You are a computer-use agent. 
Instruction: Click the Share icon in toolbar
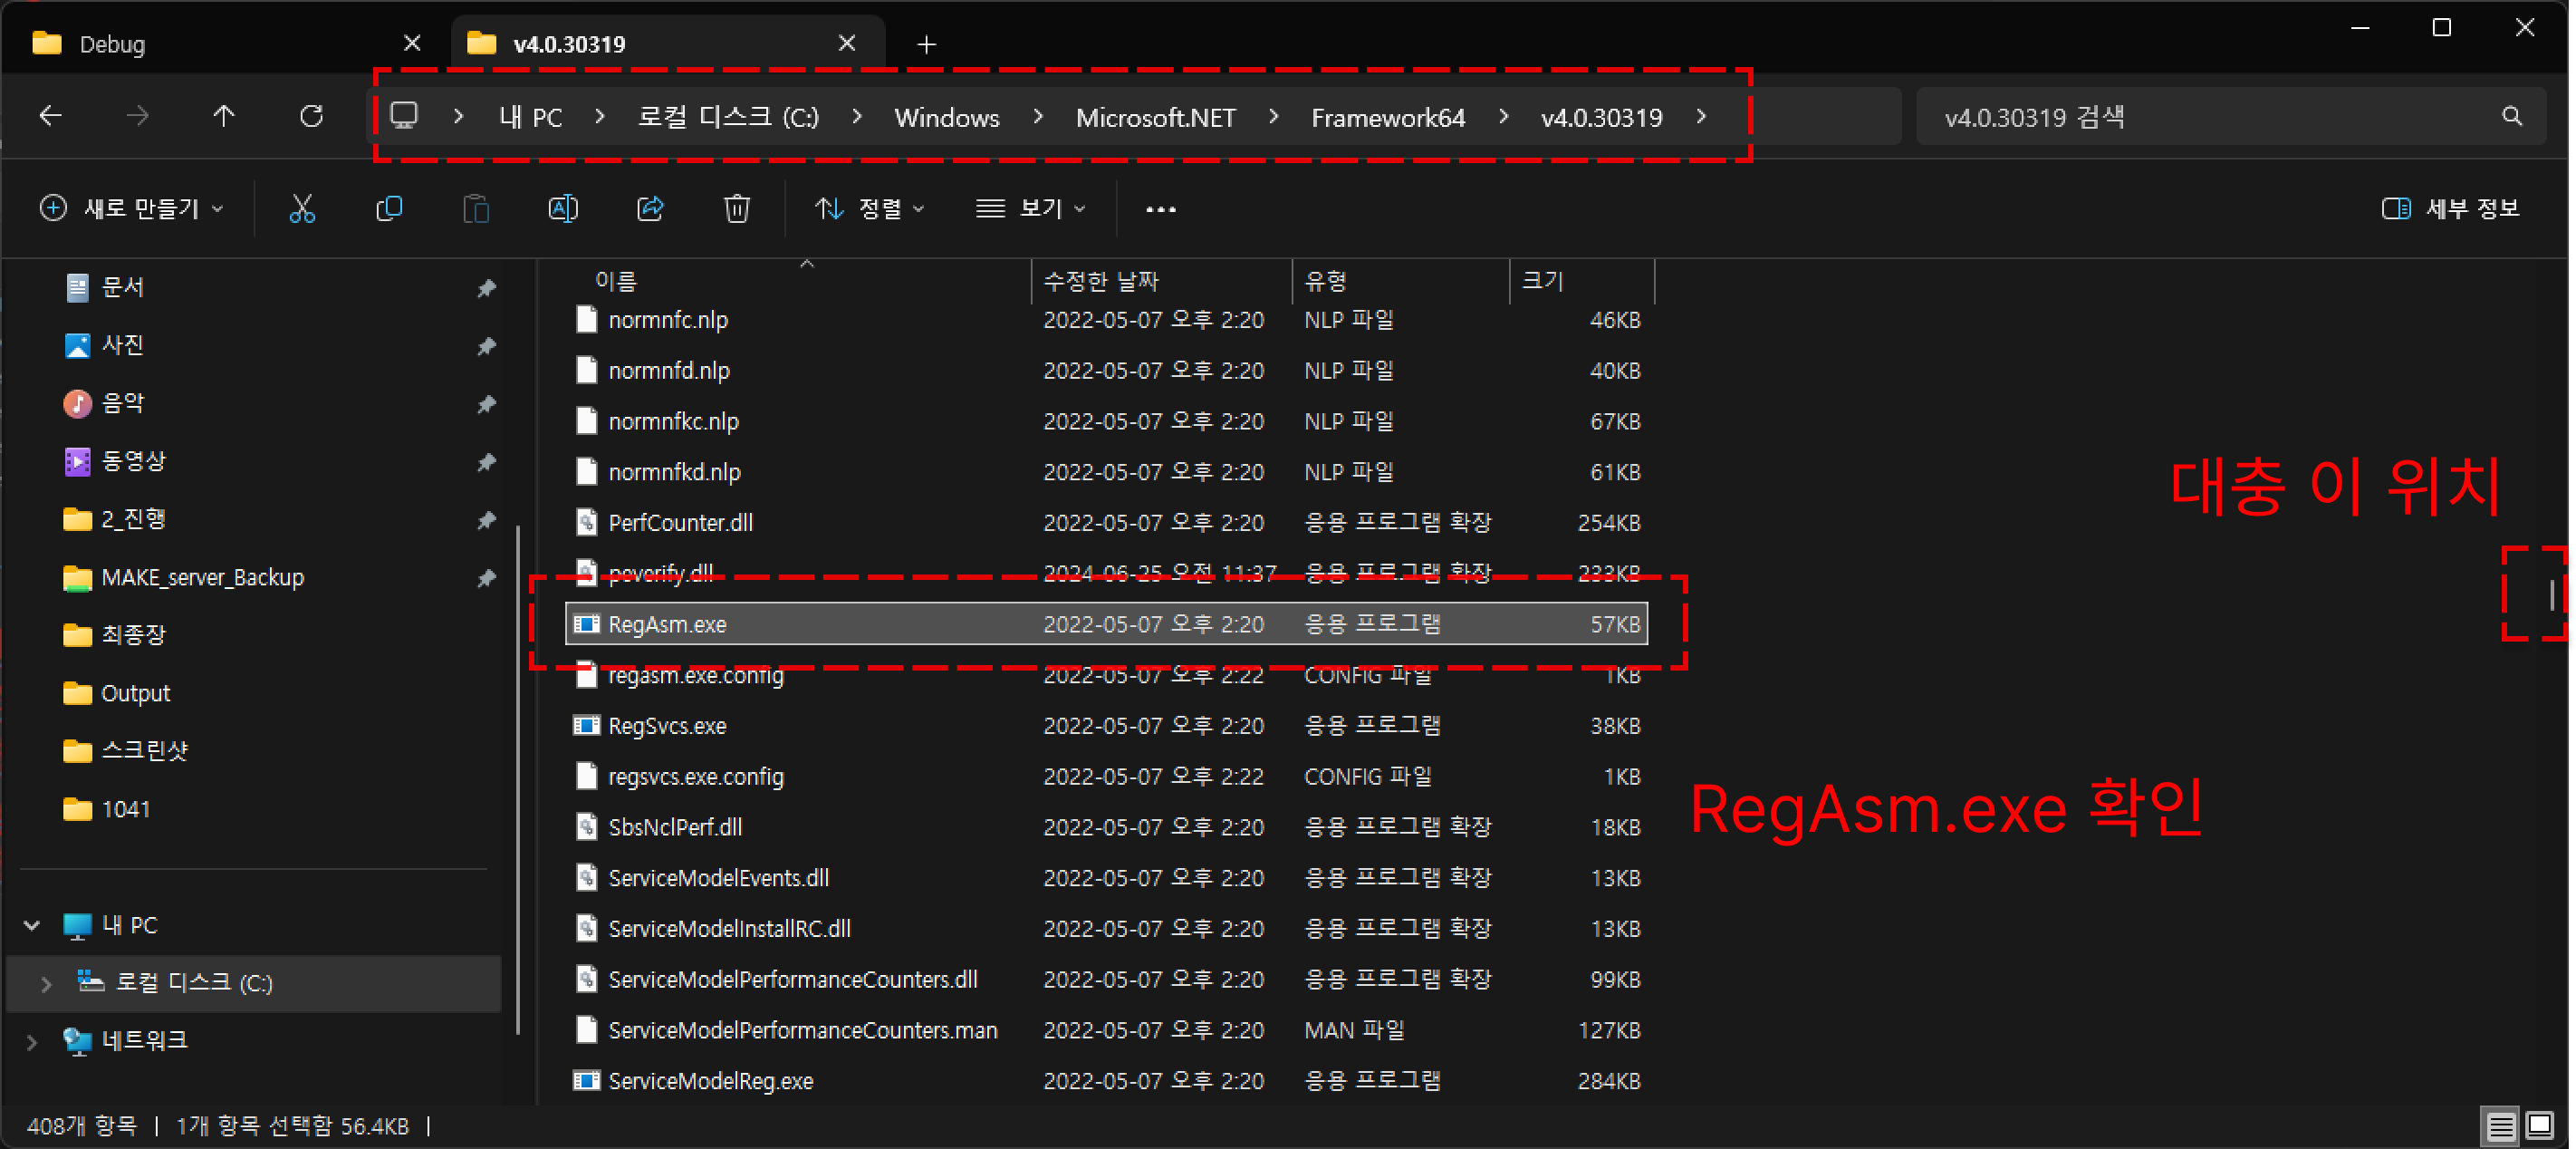pos(650,208)
